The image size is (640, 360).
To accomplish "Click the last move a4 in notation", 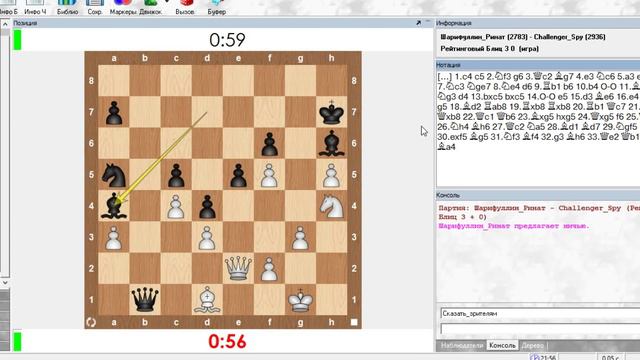I will coord(447,147).
